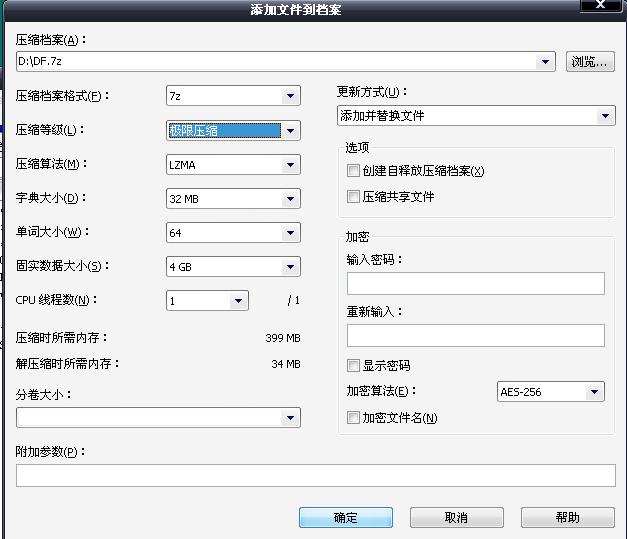Image resolution: width=627 pixels, height=539 pixels.
Task: Open the 字典大小 32 MB dropdown
Action: (290, 199)
